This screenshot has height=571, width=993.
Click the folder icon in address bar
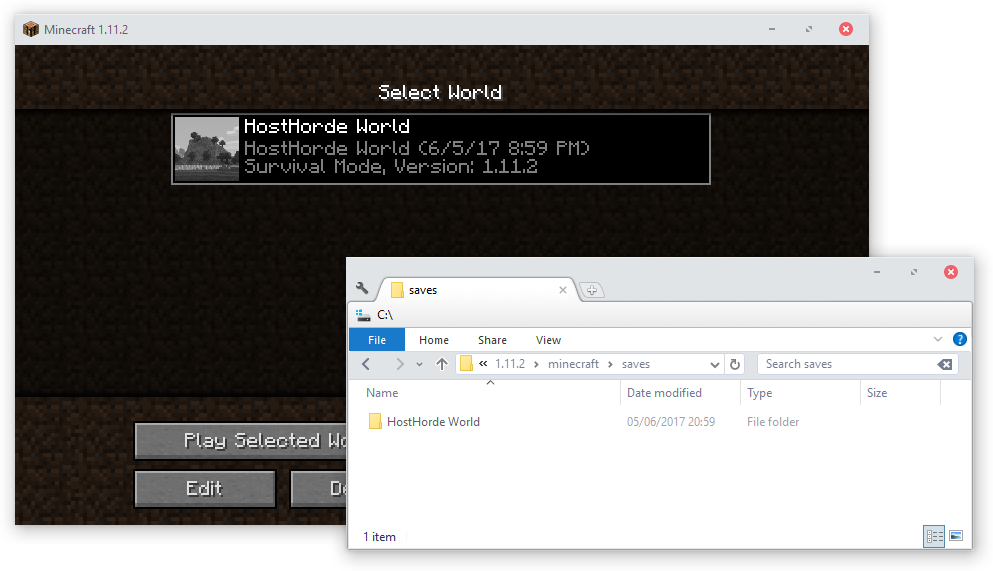pos(466,363)
